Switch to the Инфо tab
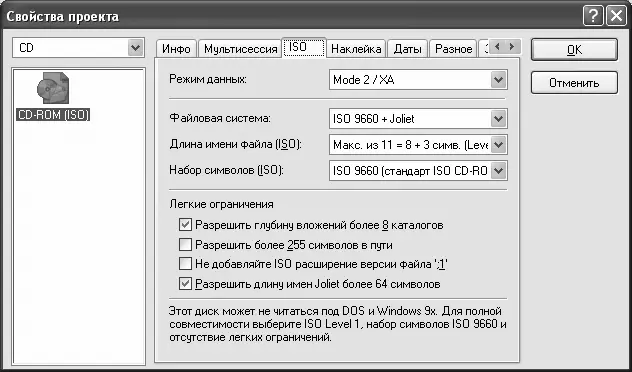Viewport: 632px width, 372px height. coord(176,49)
